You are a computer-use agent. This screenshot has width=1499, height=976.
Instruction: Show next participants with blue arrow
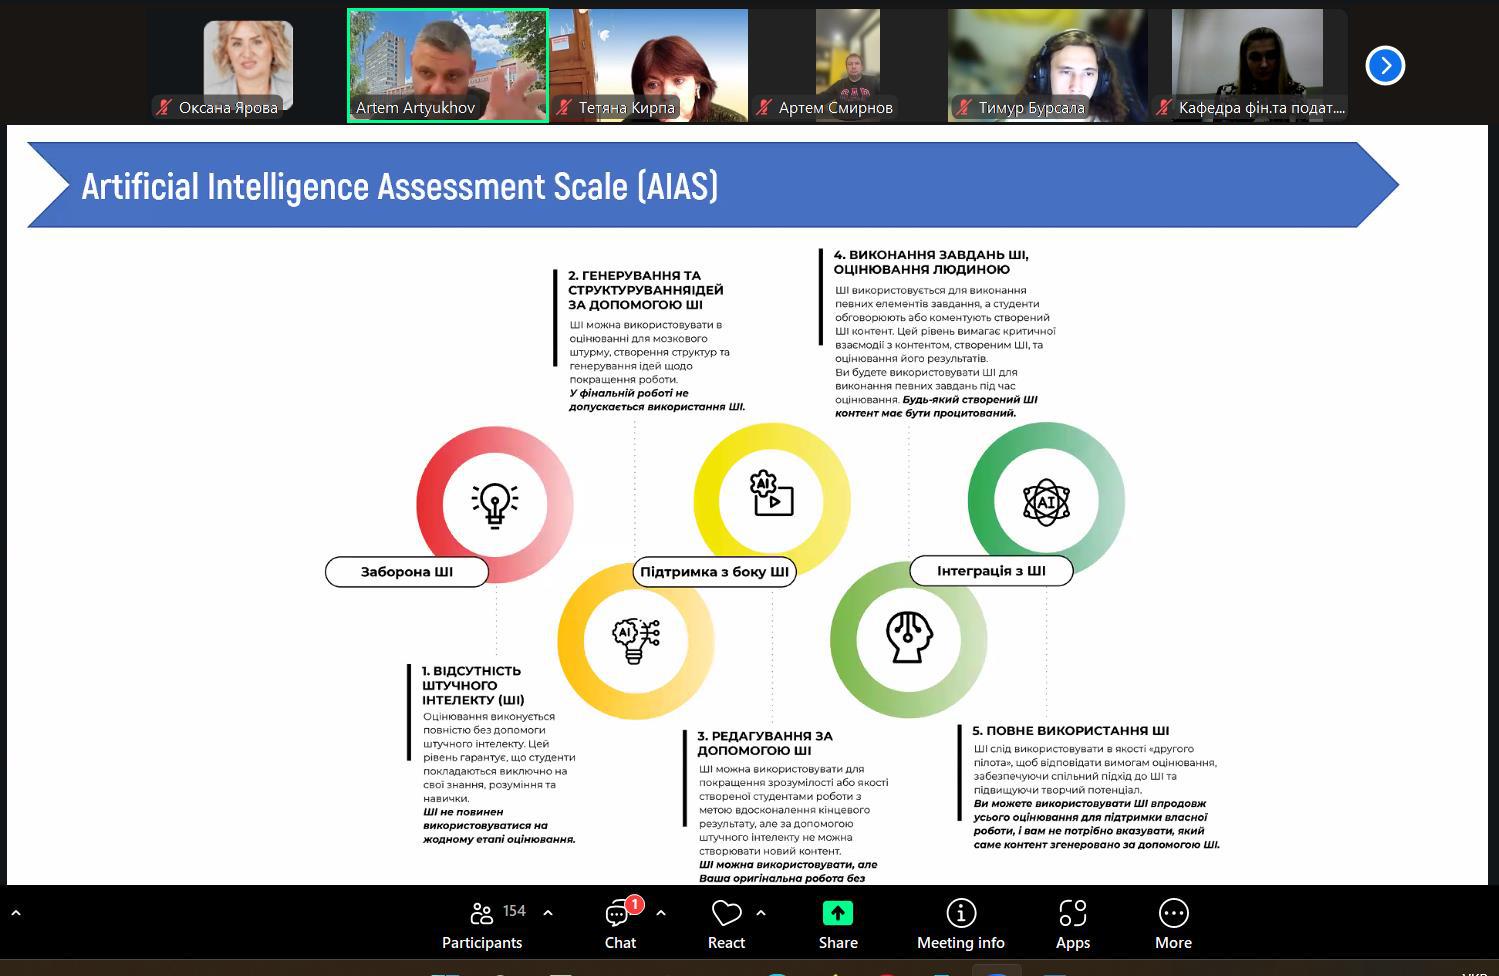(x=1385, y=66)
